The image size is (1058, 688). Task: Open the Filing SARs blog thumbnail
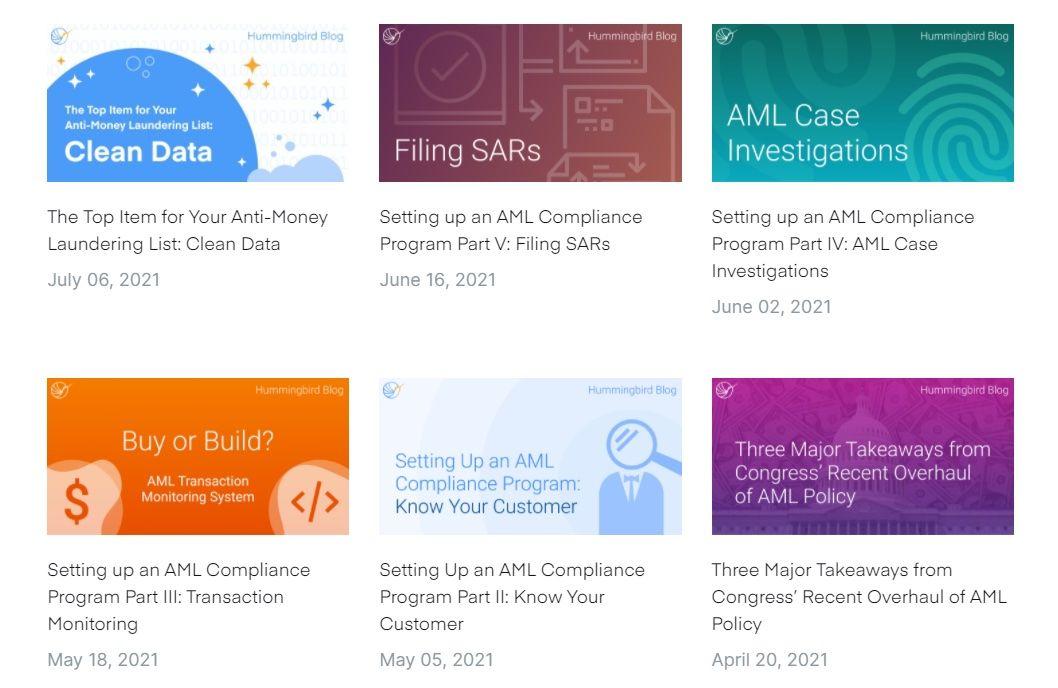tap(530, 103)
